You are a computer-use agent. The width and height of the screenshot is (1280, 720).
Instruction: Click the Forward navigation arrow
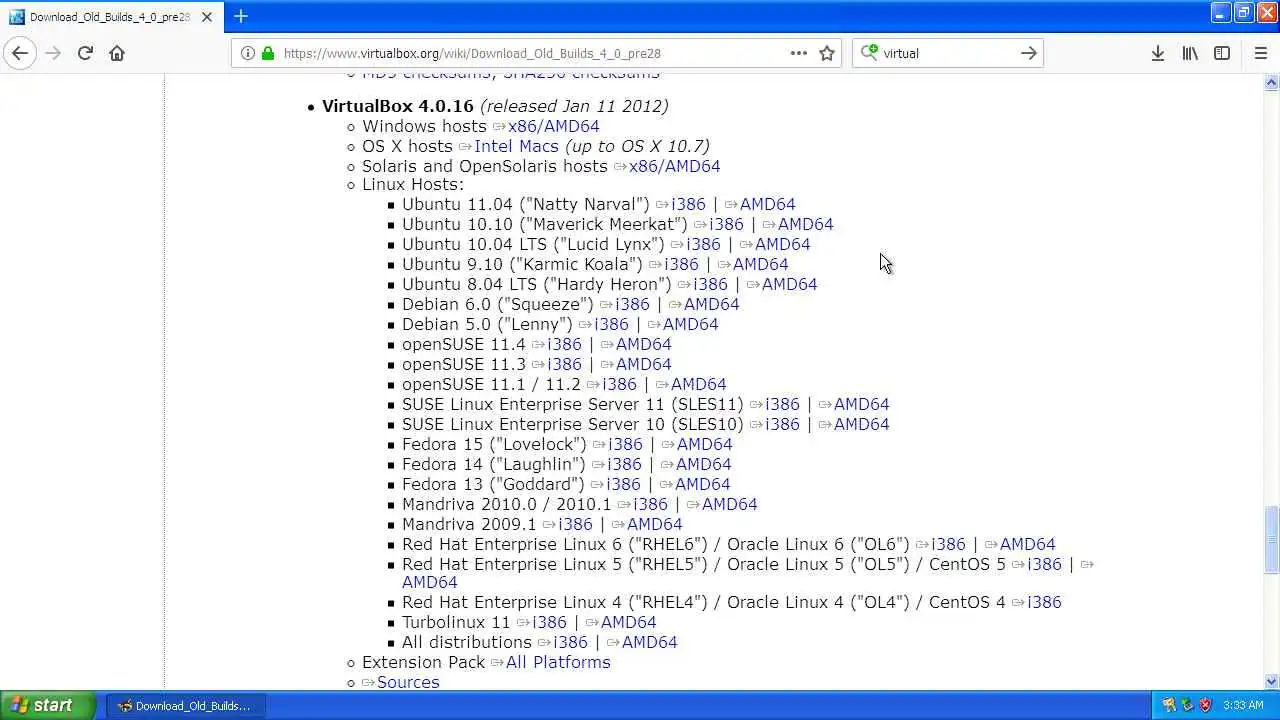pos(53,53)
